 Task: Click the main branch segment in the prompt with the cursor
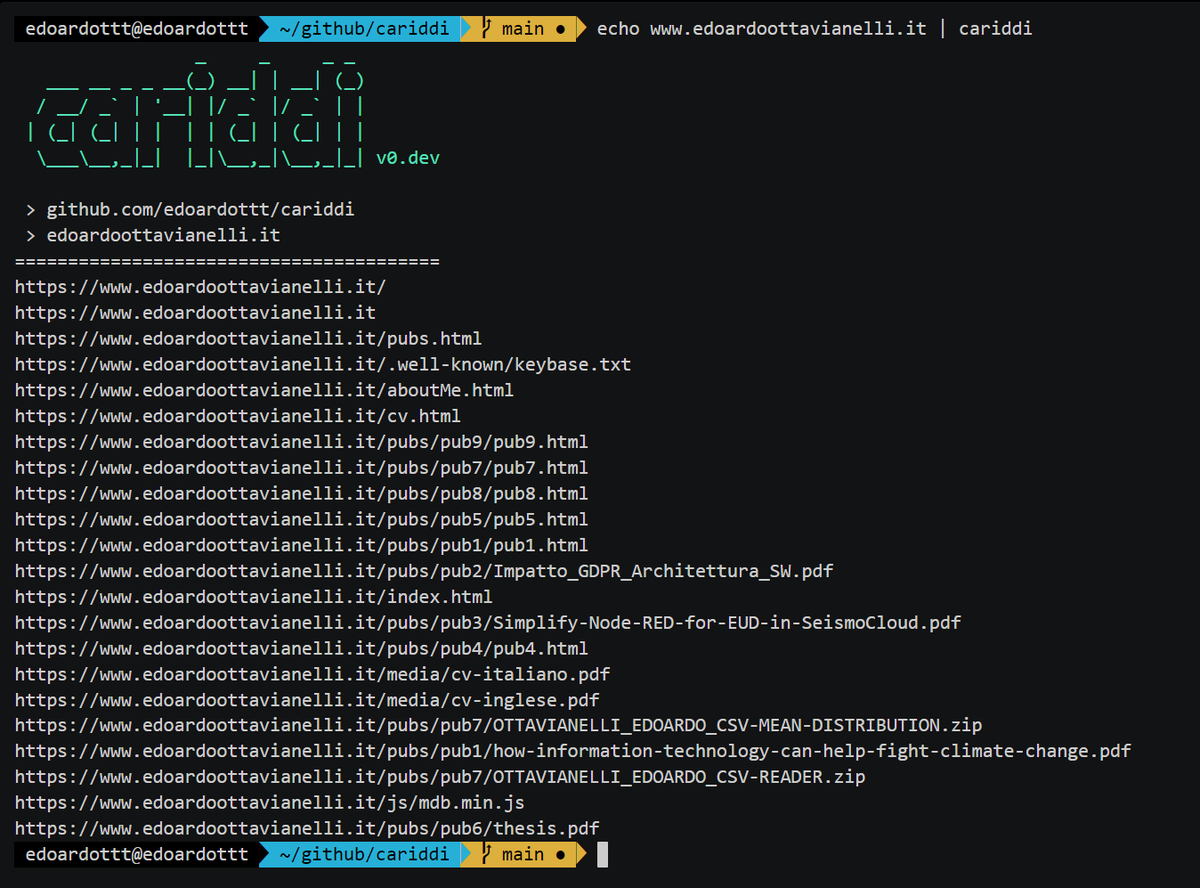click(523, 854)
